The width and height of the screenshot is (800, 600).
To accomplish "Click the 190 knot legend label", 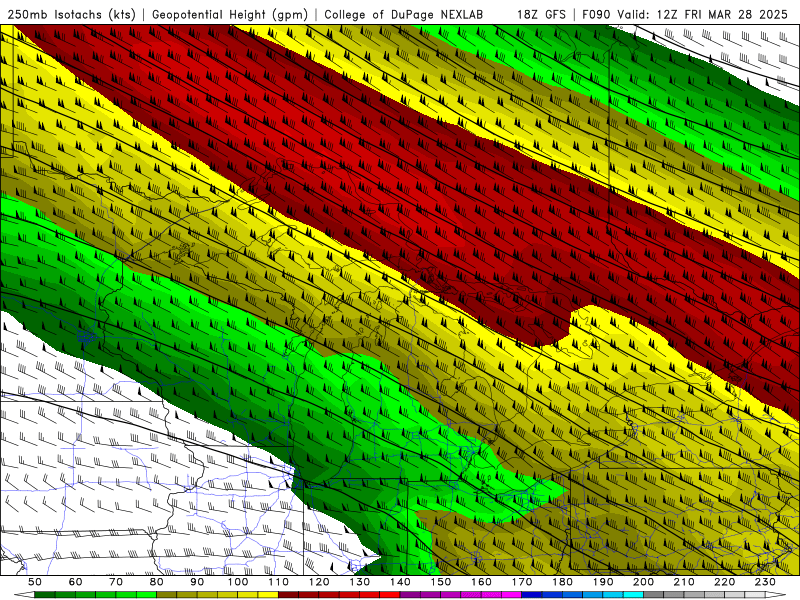I will [603, 582].
